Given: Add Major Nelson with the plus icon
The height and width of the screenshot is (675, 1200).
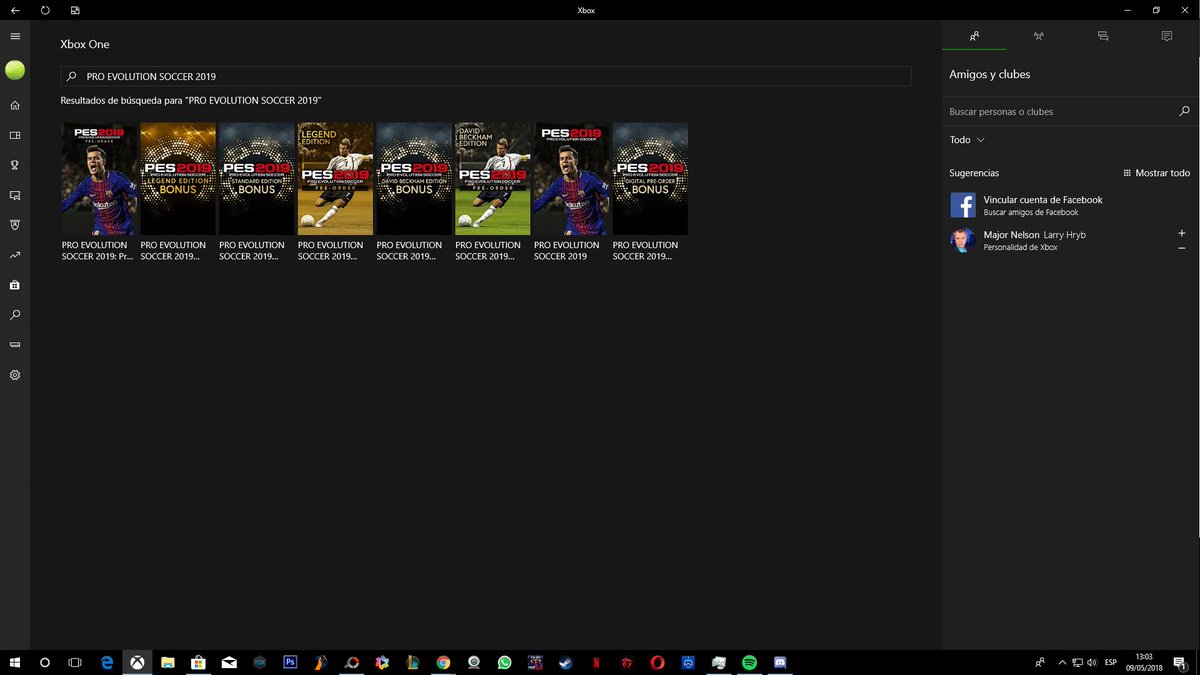Looking at the screenshot, I should (1182, 233).
